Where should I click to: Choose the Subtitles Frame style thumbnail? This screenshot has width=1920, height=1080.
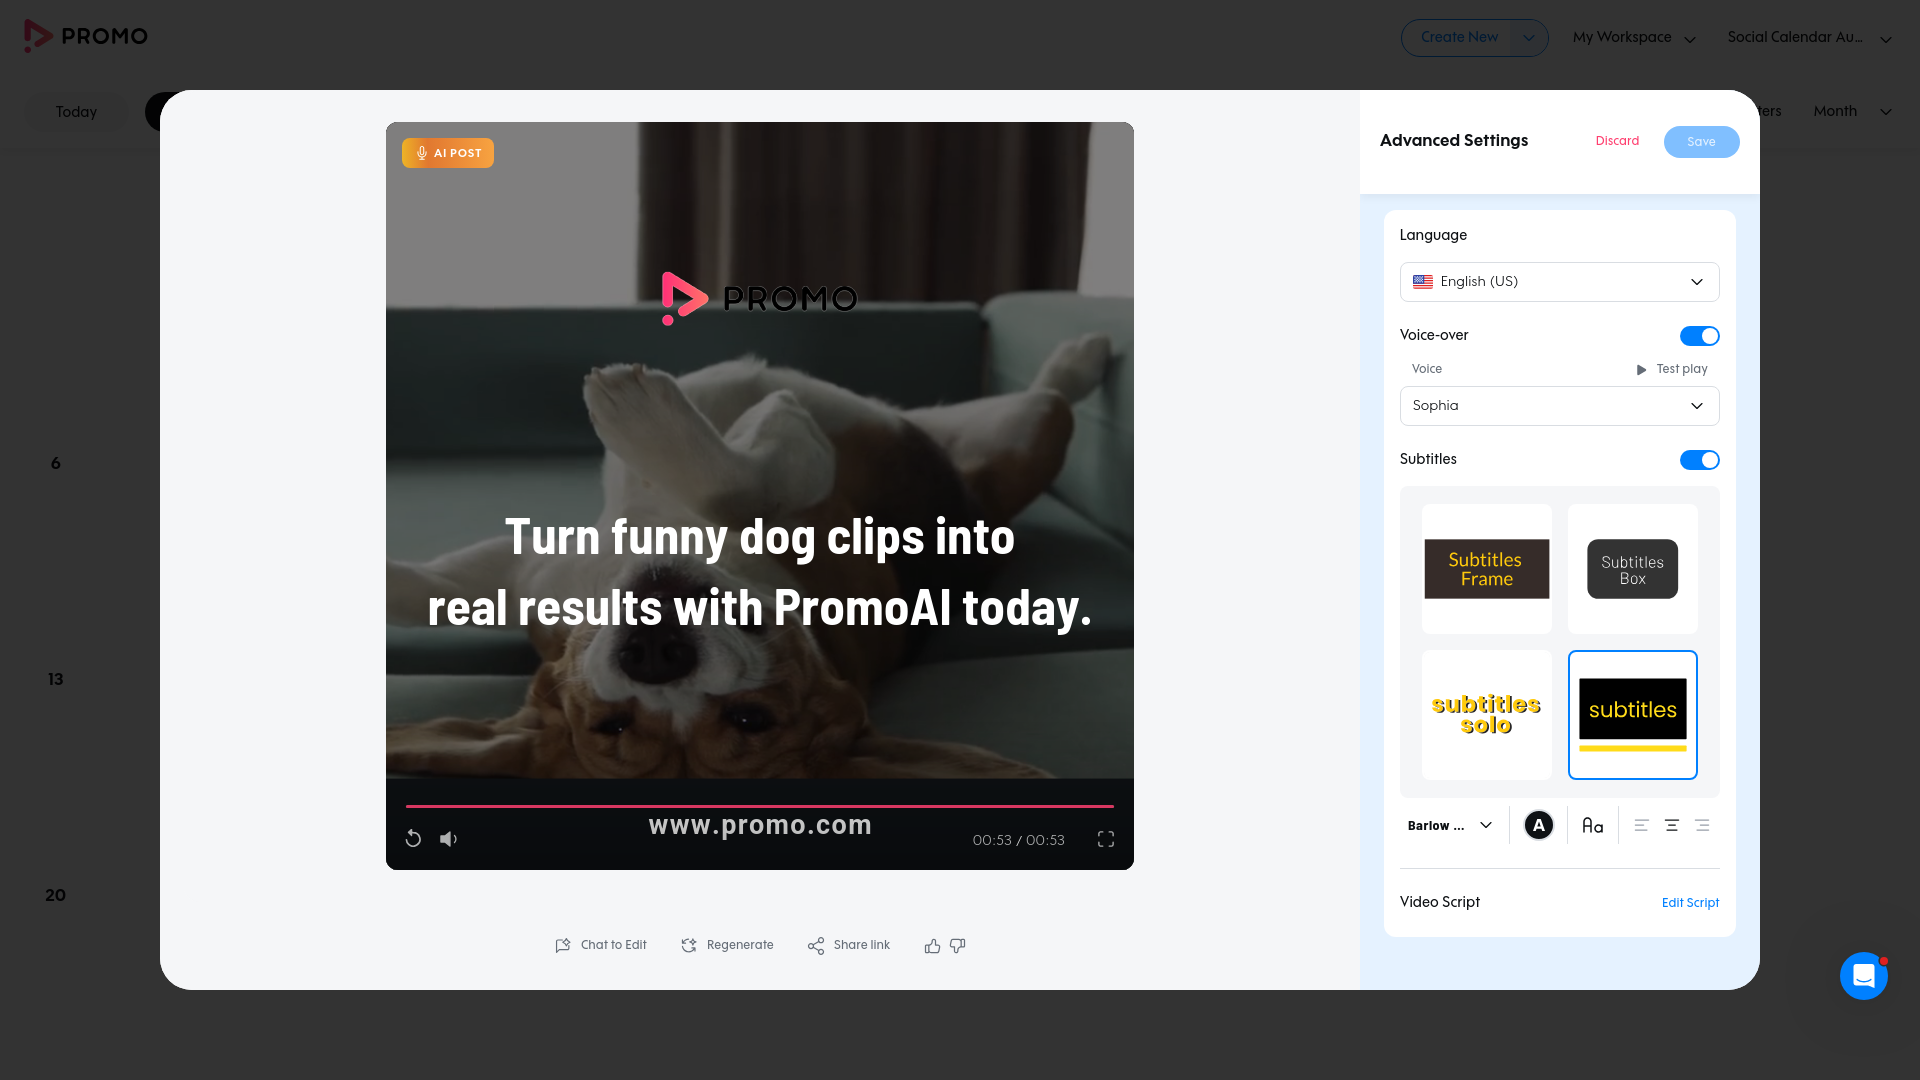click(1487, 569)
